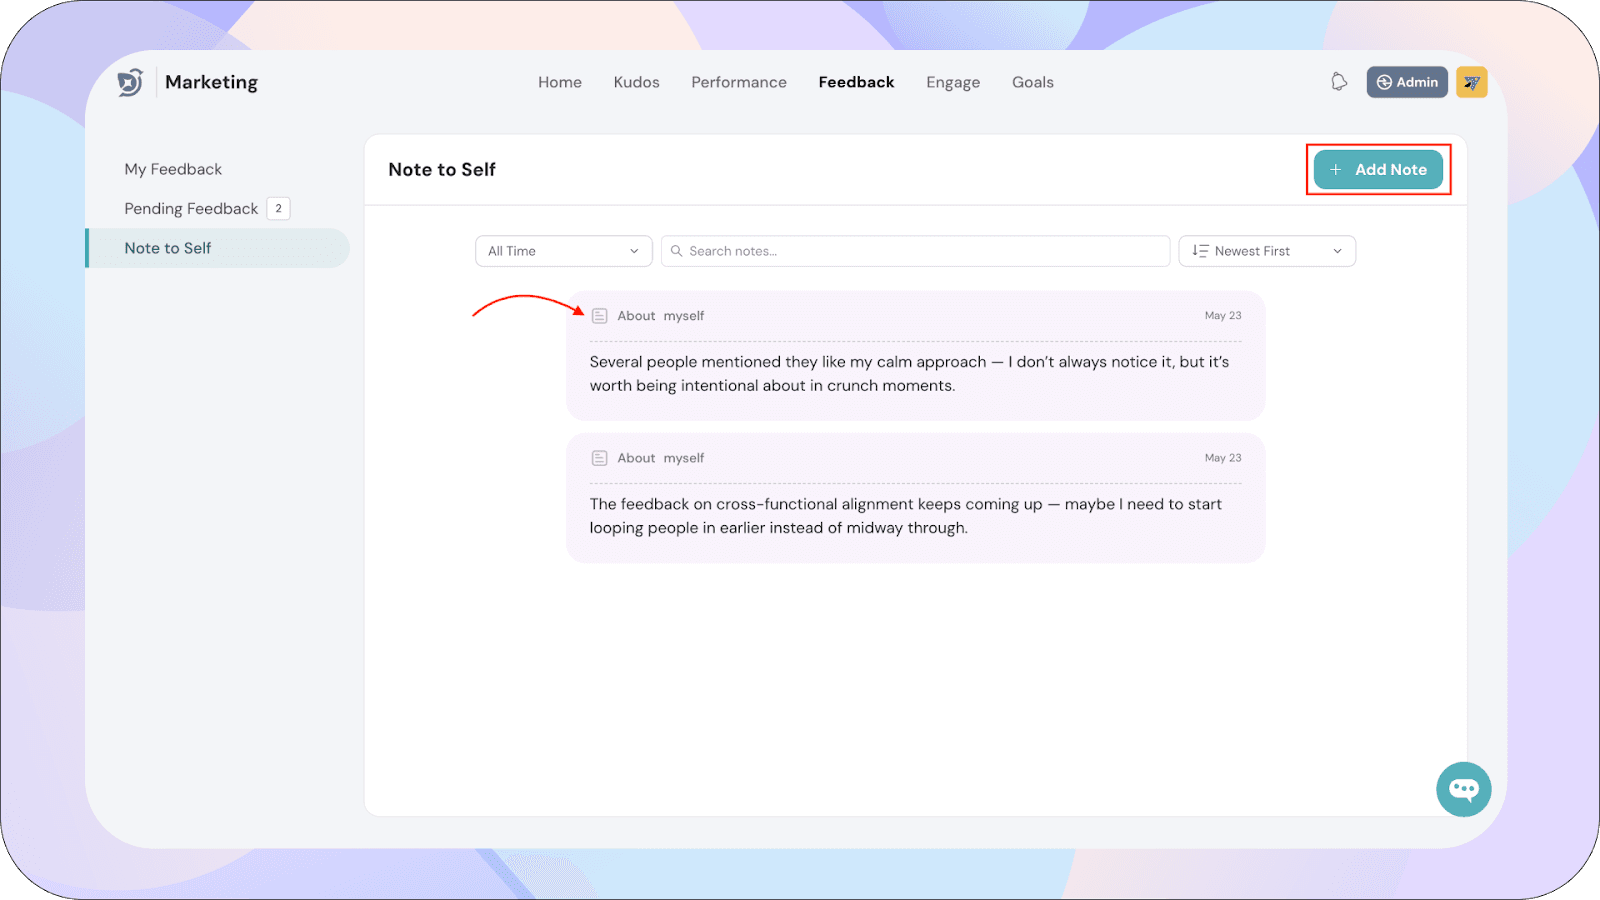Open the chat support bubble icon

(x=1463, y=789)
